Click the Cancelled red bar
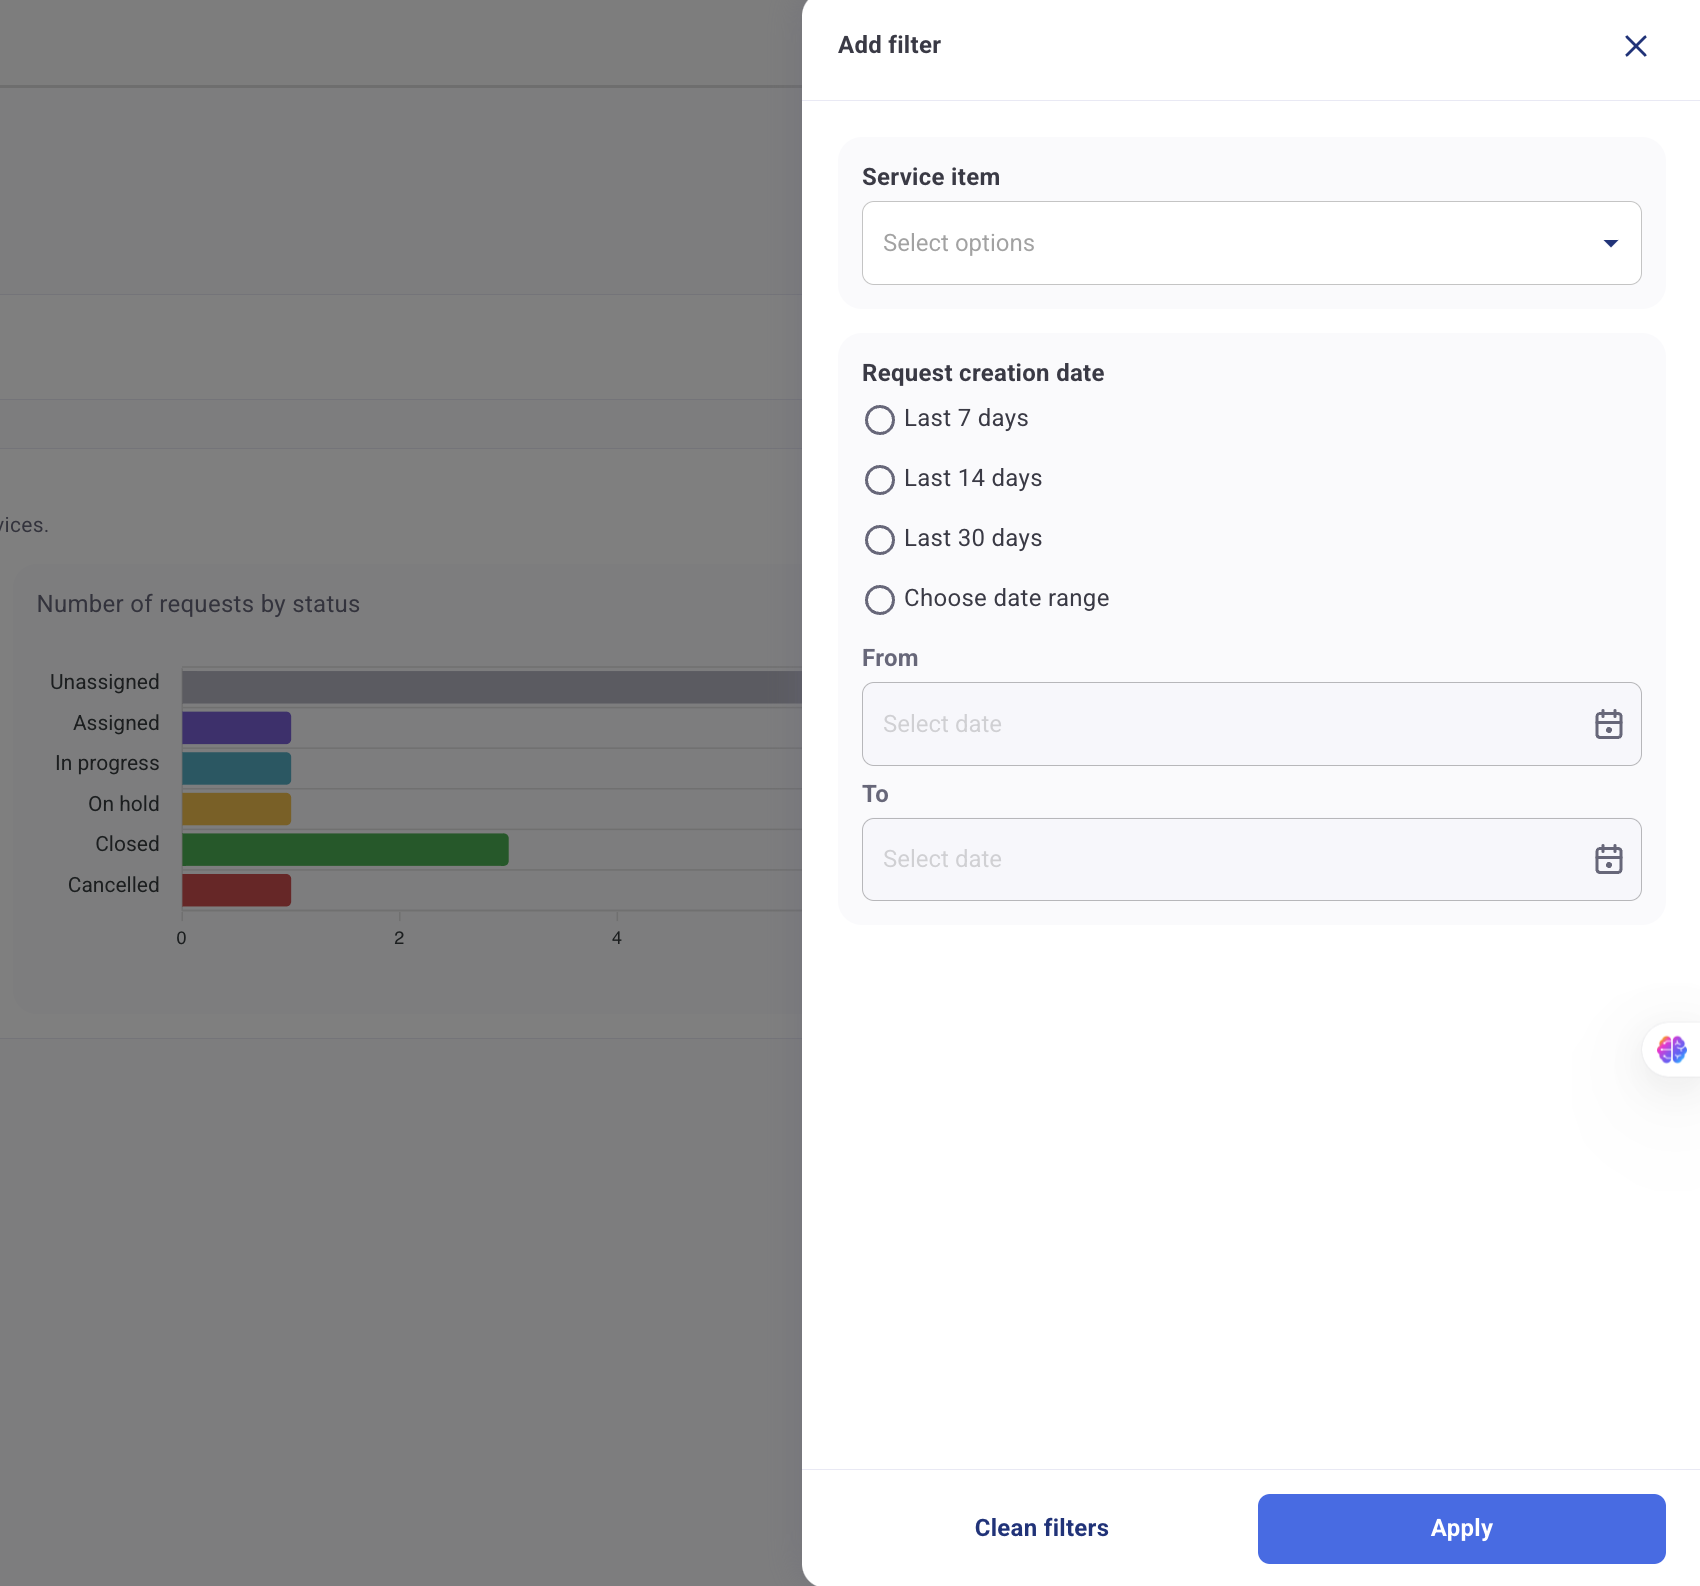The width and height of the screenshot is (1700, 1586). point(236,890)
